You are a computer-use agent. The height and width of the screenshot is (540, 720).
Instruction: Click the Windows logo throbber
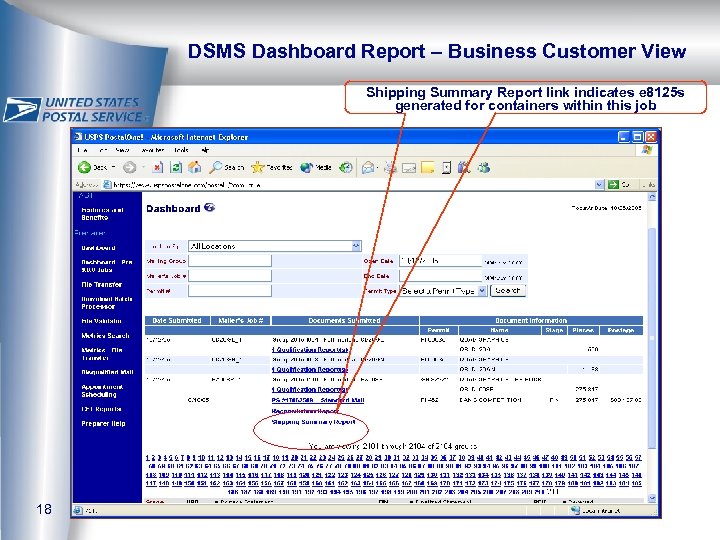[647, 151]
